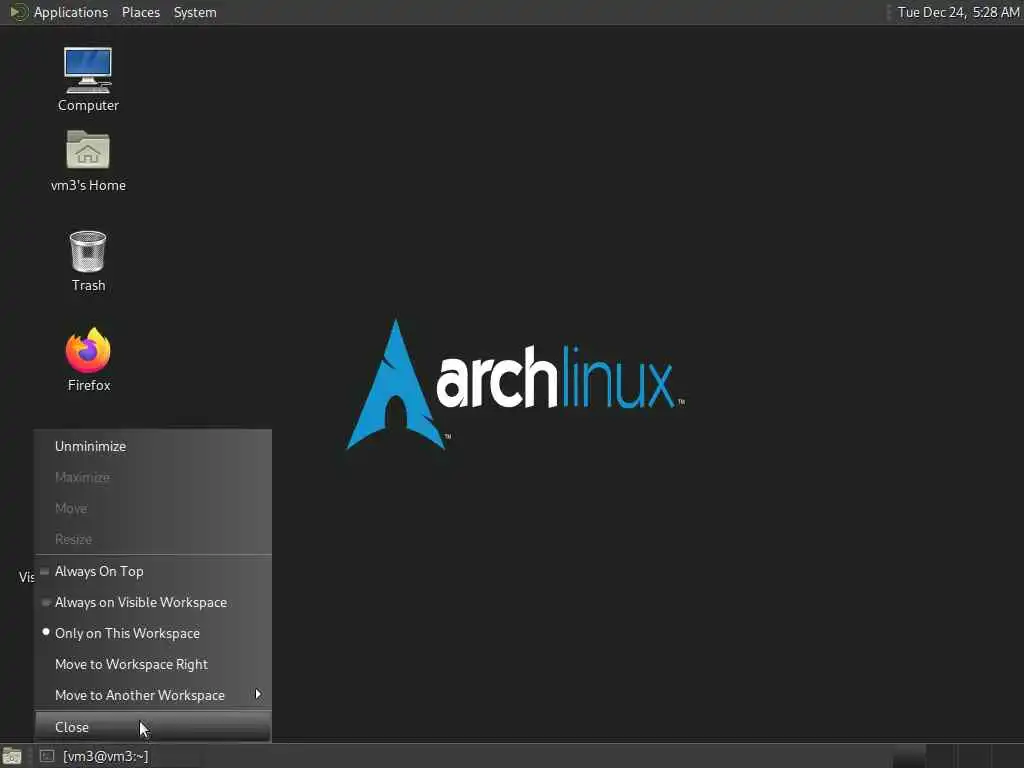Select Only on This Workspace option
The height and width of the screenshot is (768, 1024).
153,633
